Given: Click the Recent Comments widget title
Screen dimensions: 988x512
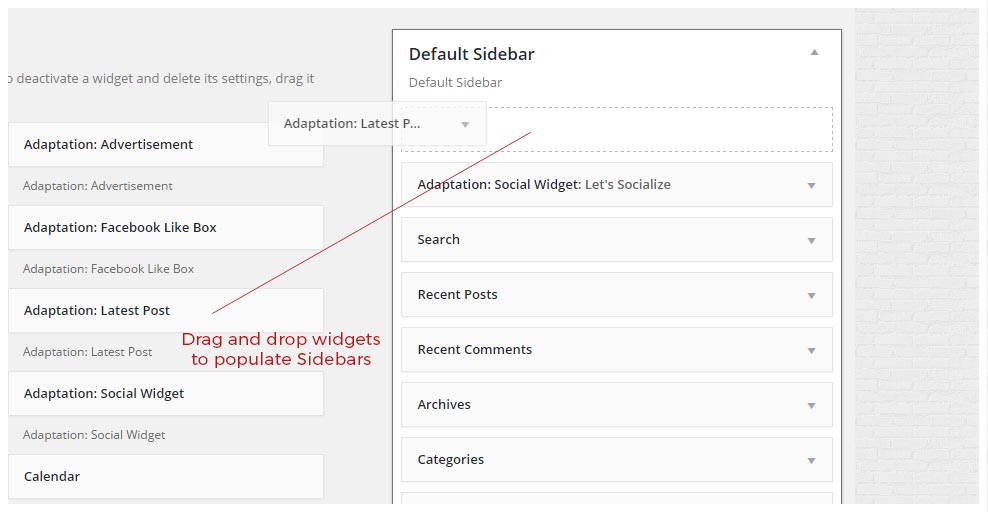Looking at the screenshot, I should click(x=474, y=350).
